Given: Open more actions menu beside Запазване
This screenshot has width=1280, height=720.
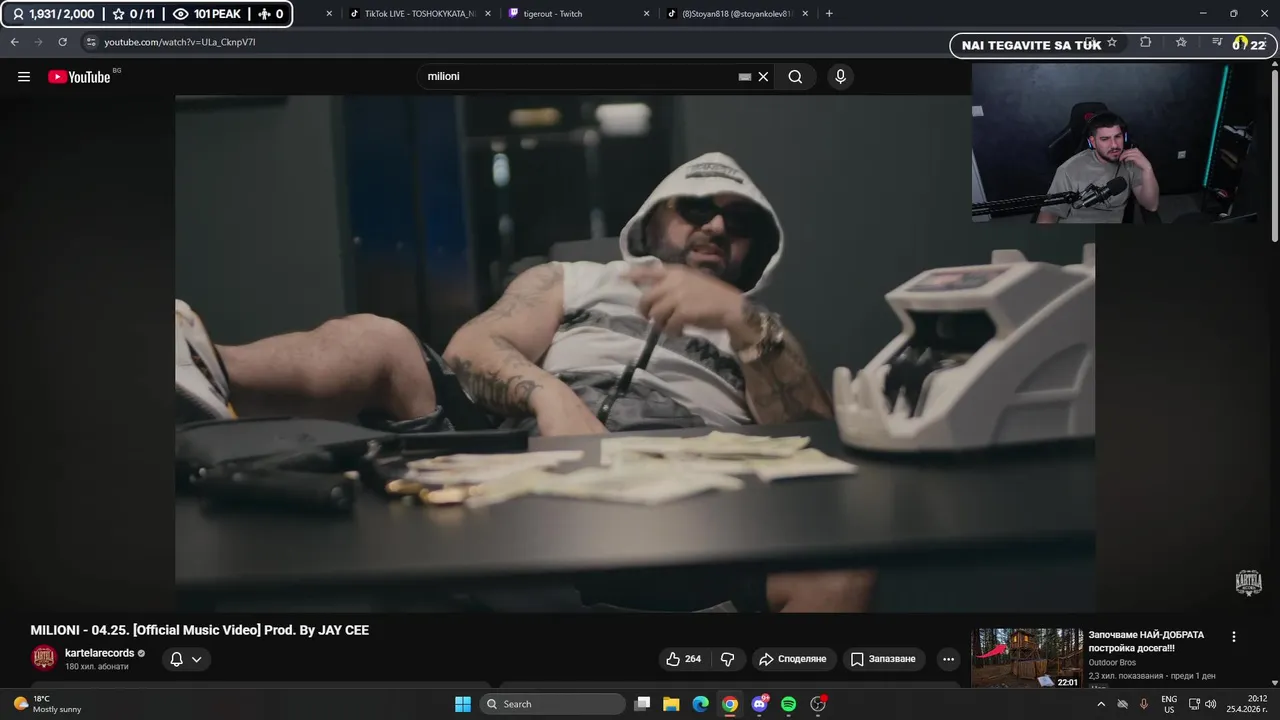Looking at the screenshot, I should pos(948,659).
